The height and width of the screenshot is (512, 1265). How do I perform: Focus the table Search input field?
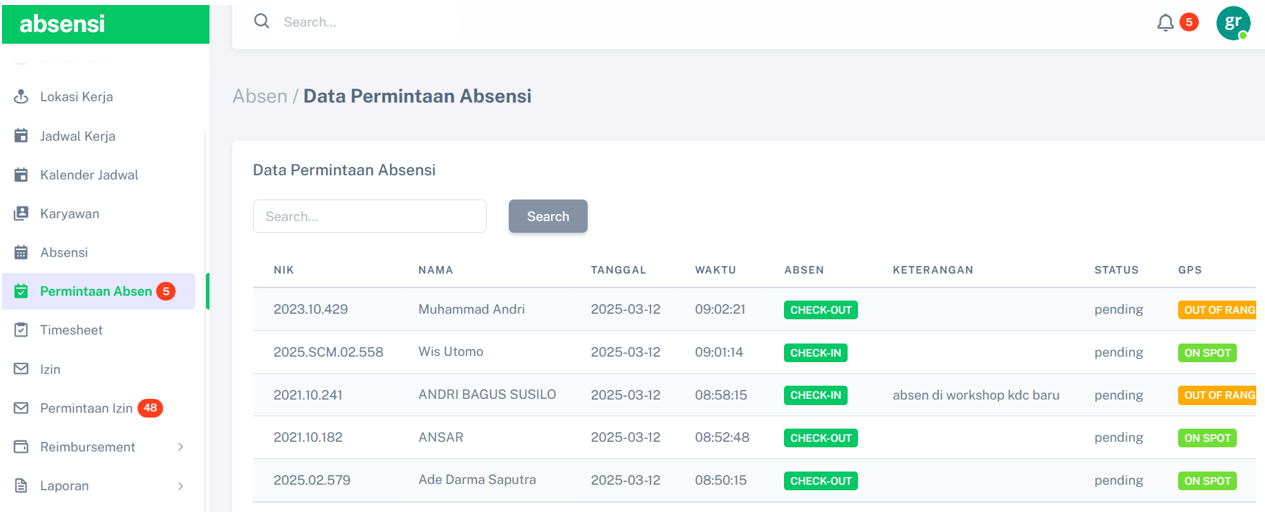point(369,216)
